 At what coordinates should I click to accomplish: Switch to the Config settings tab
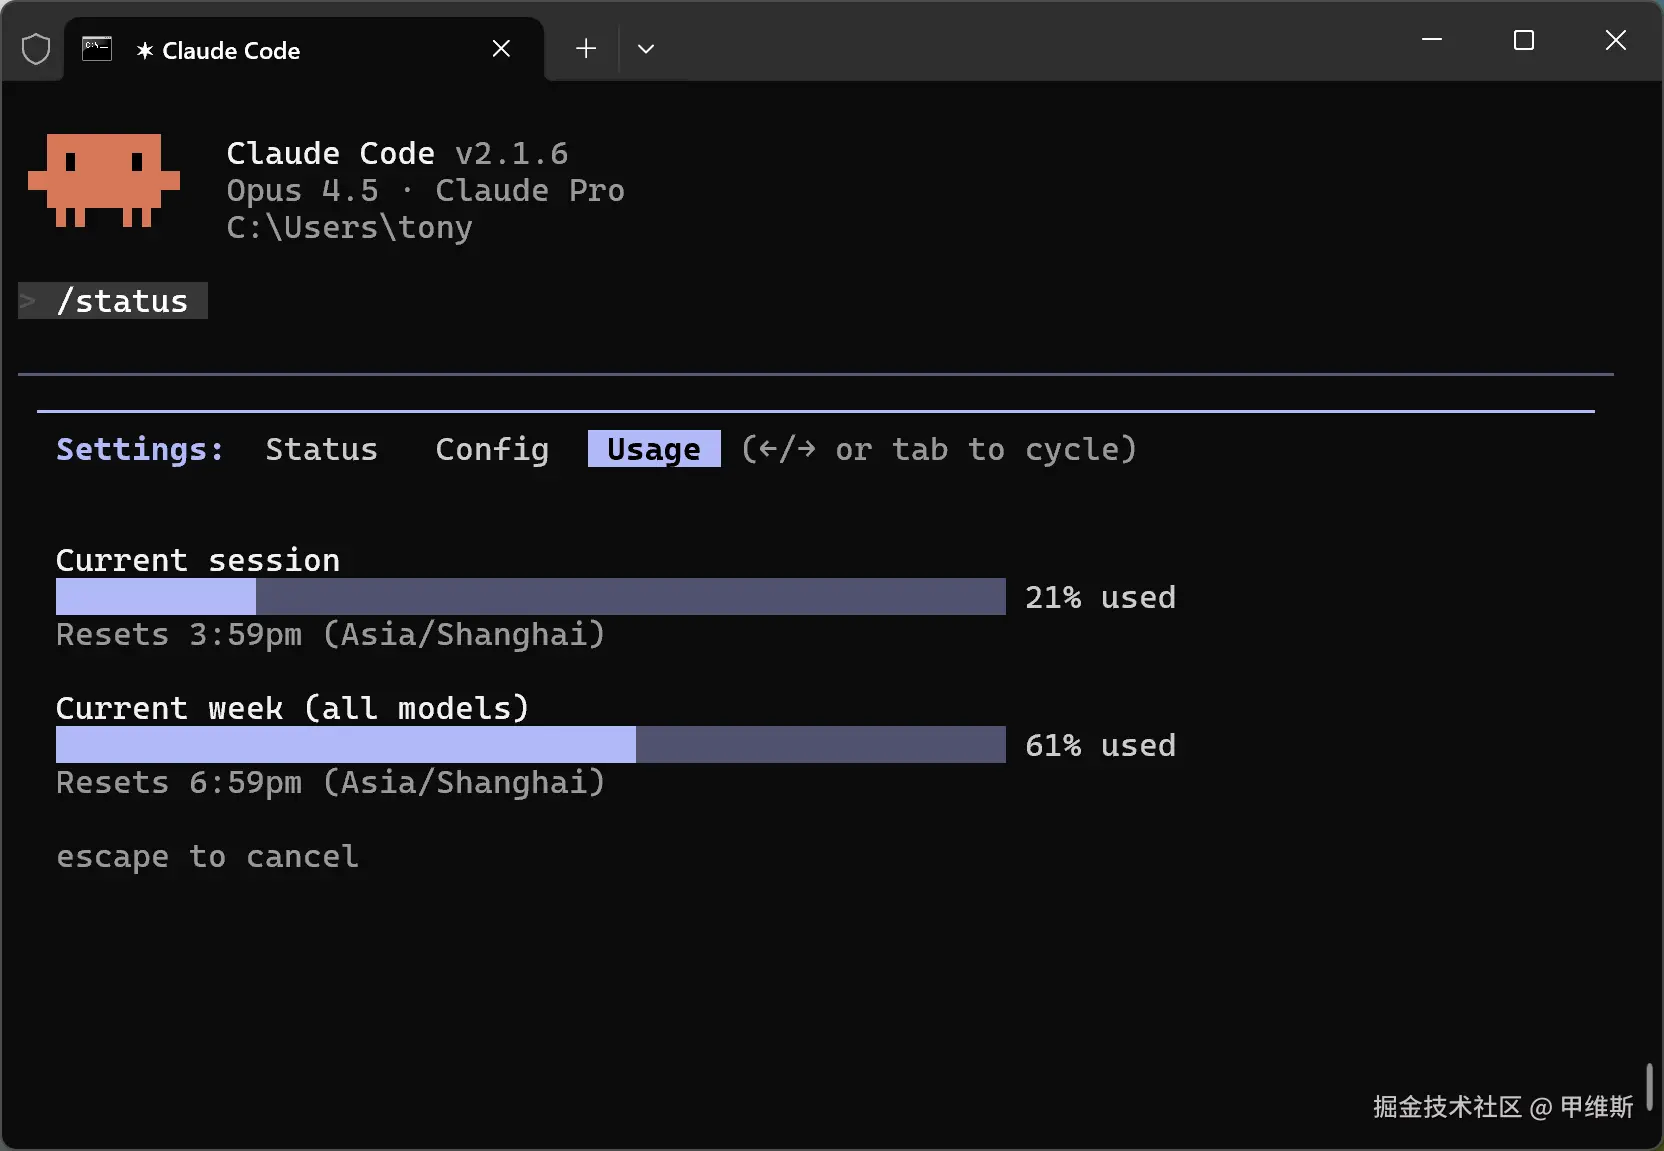coord(492,450)
